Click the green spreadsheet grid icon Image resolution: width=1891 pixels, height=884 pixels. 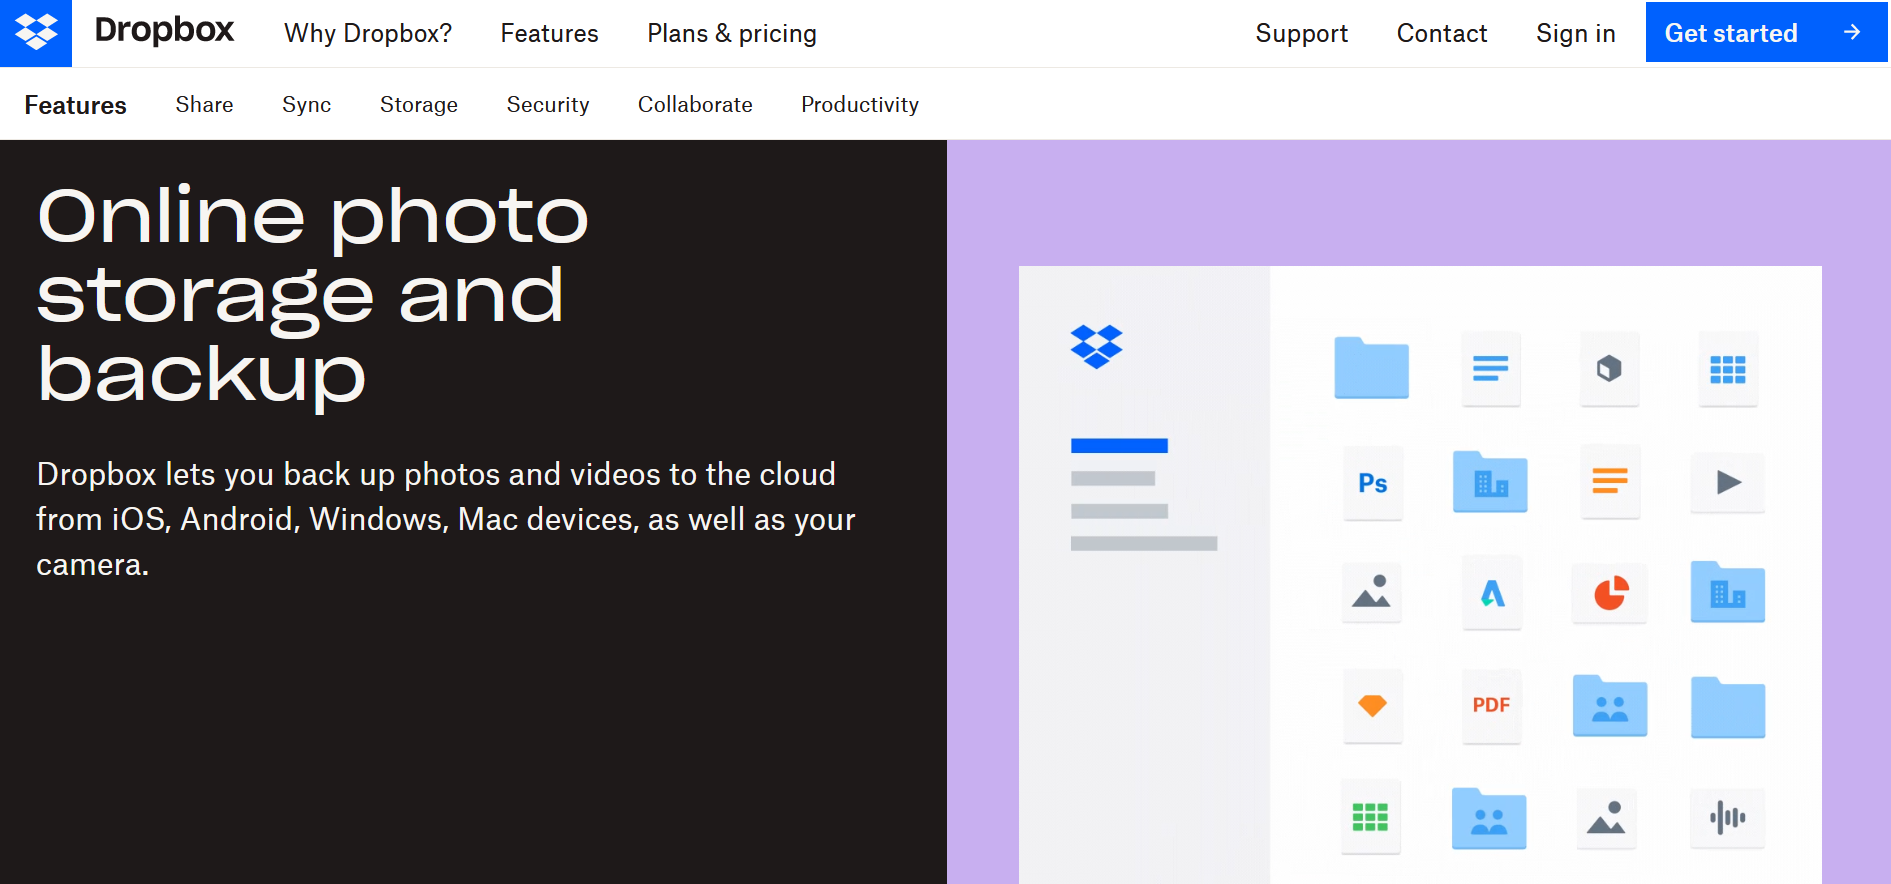point(1370,818)
